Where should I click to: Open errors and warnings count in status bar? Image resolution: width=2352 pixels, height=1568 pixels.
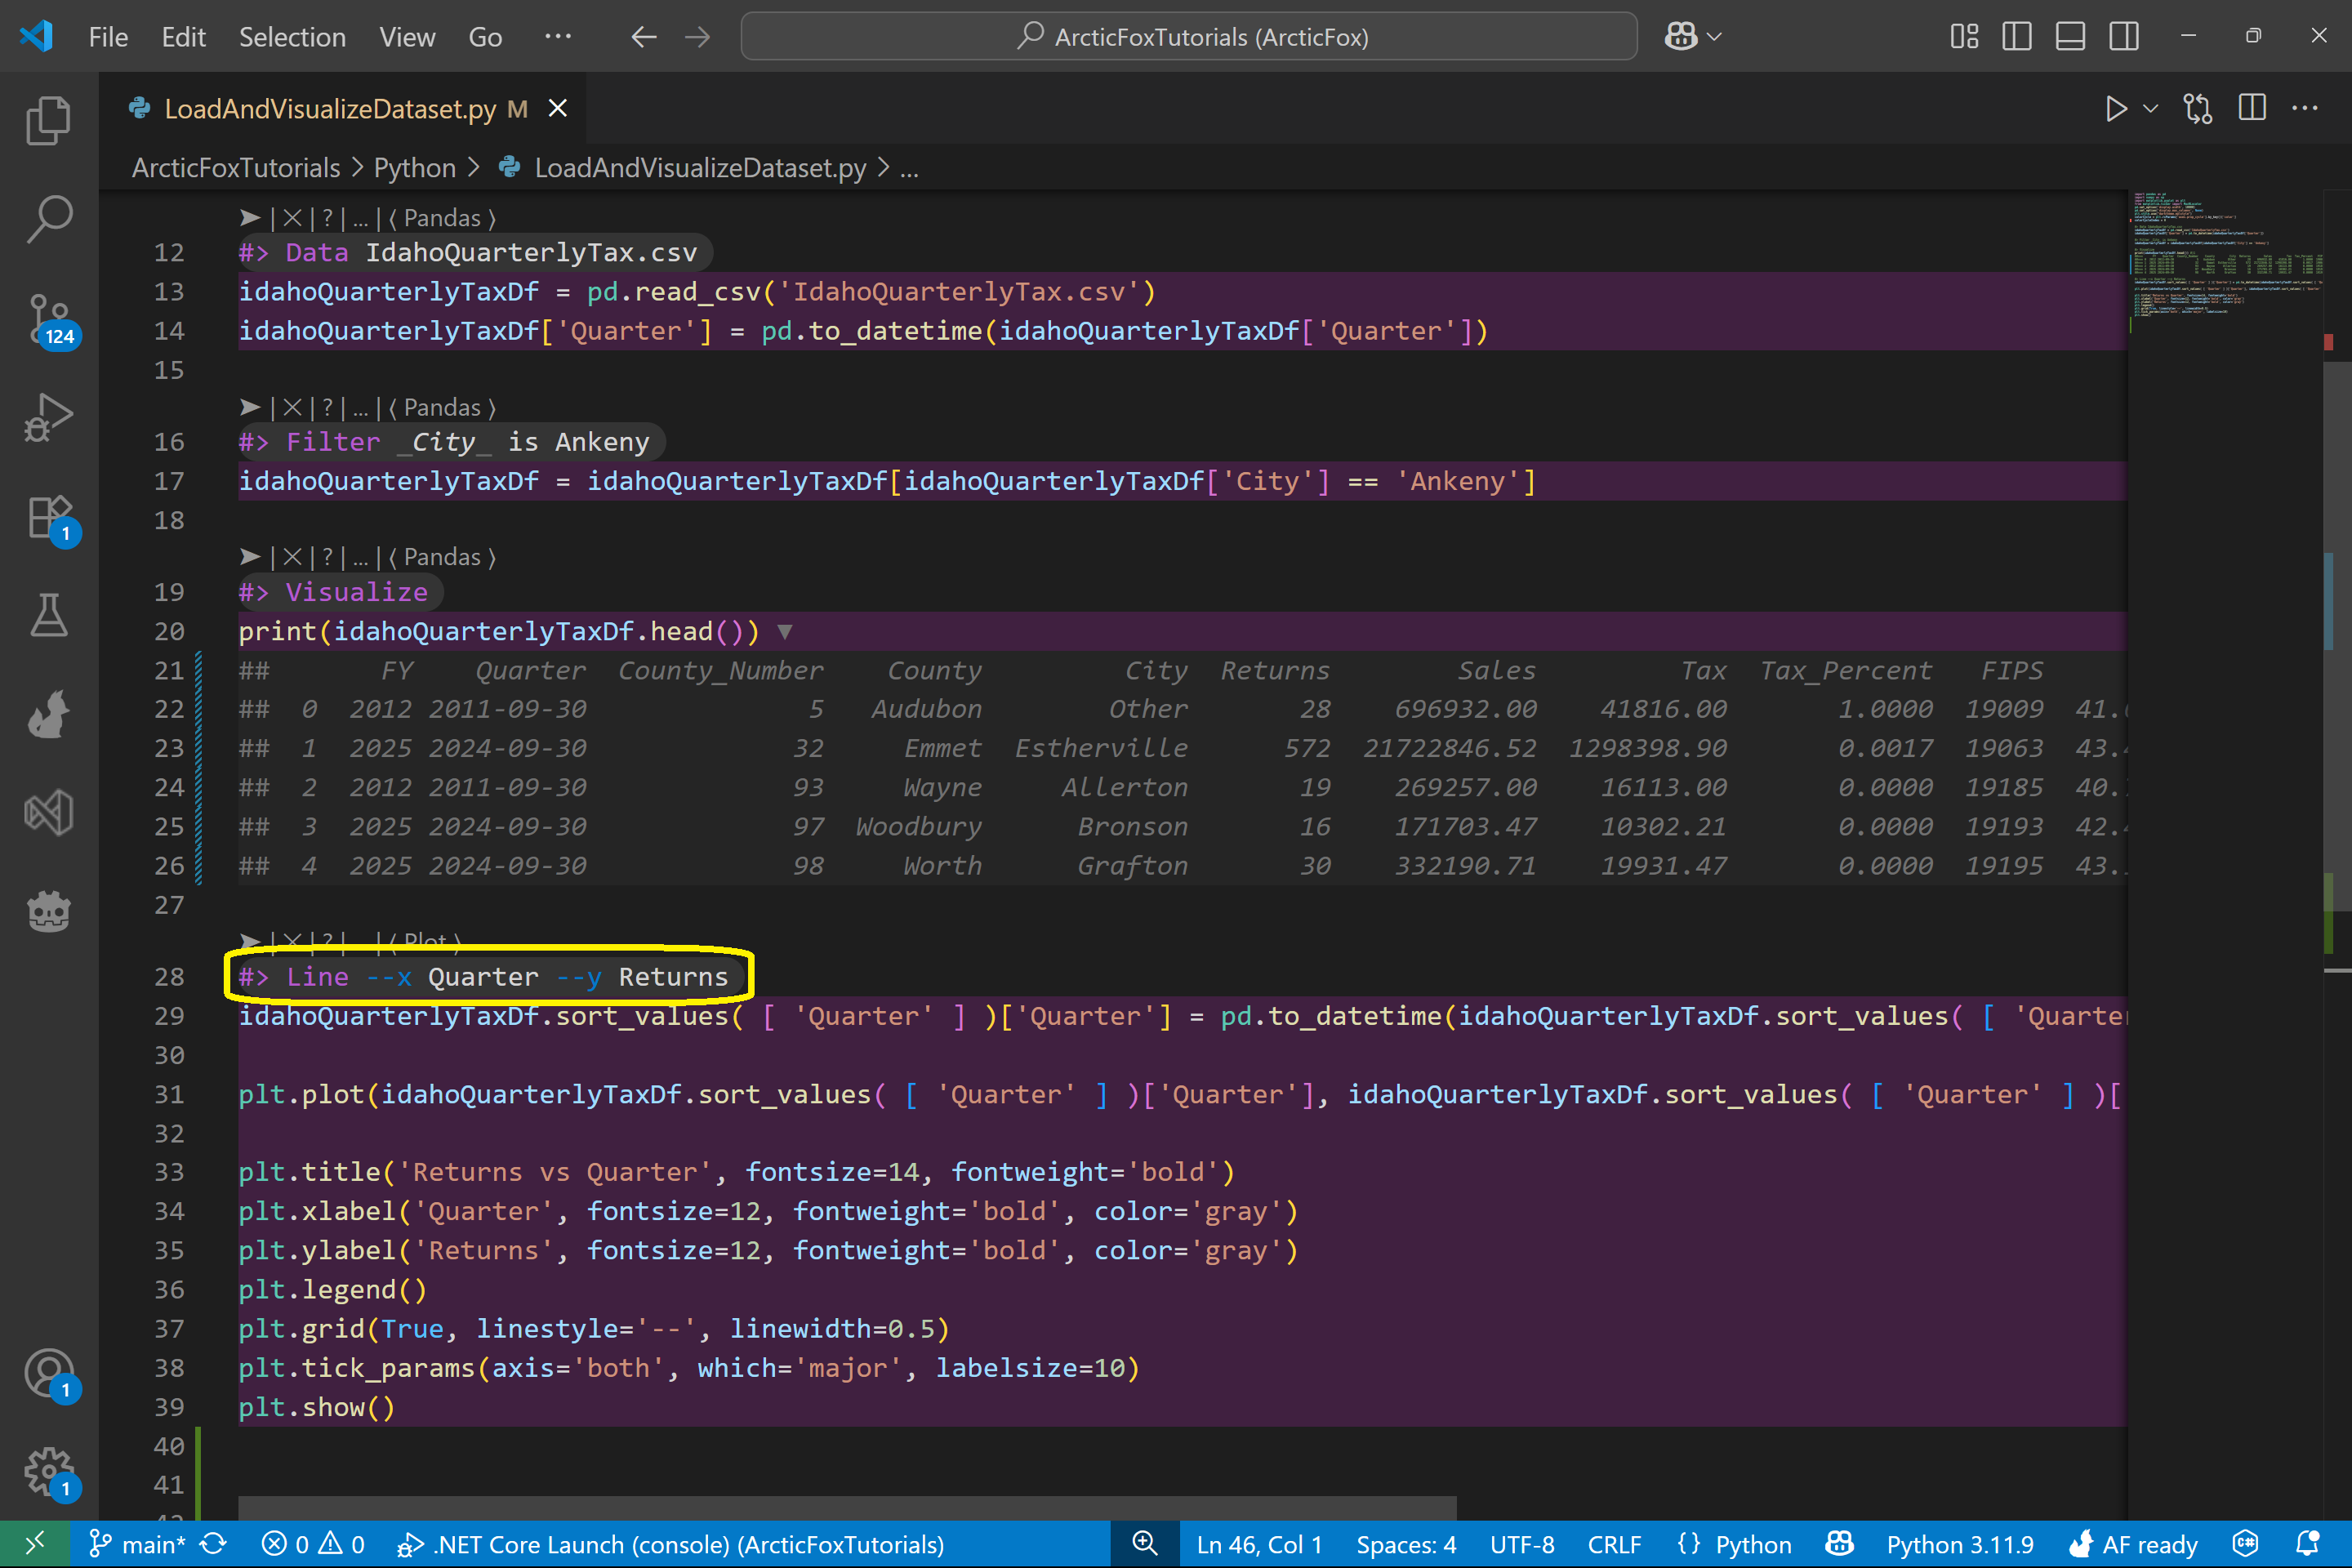(313, 1544)
